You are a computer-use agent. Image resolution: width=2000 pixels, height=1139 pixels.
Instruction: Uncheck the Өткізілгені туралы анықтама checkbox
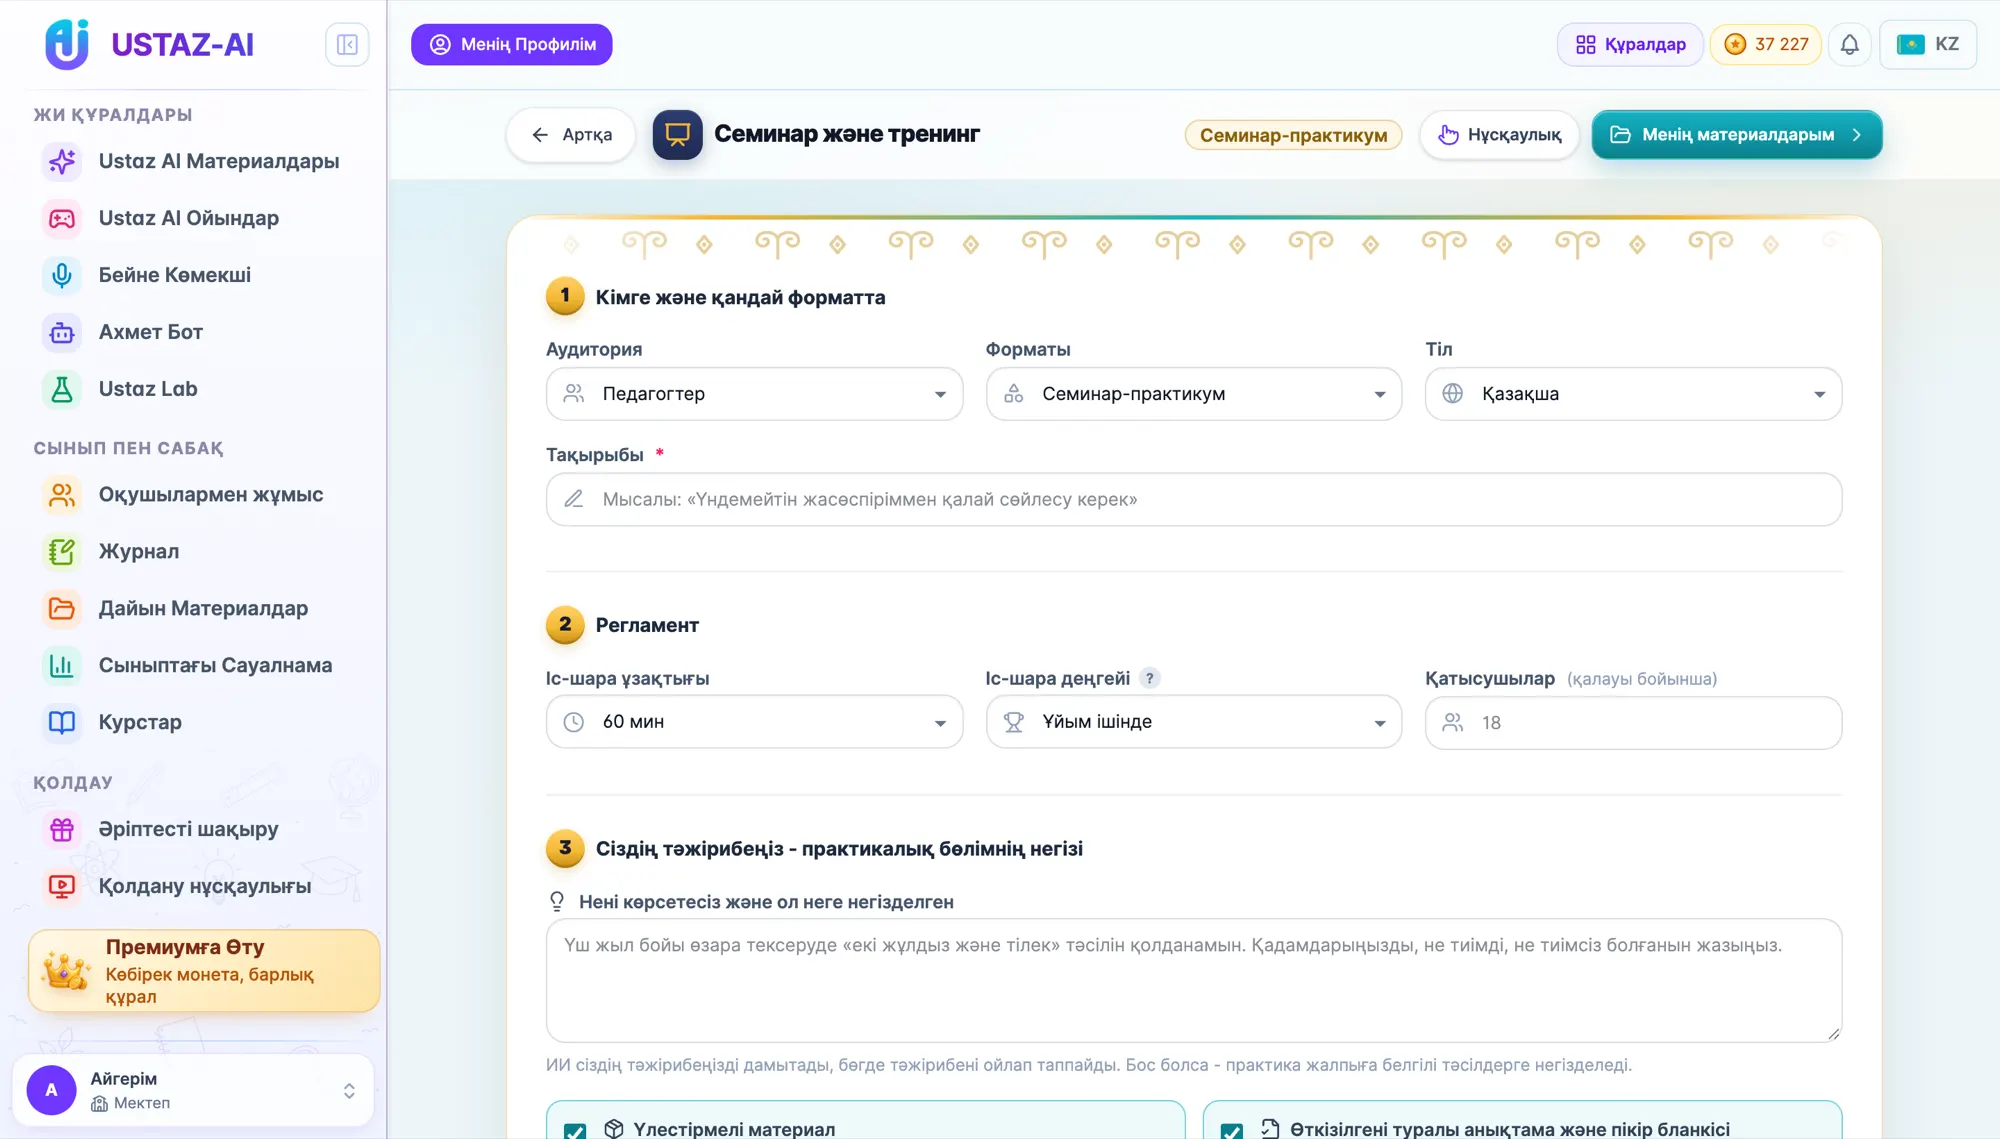coord(1232,1130)
